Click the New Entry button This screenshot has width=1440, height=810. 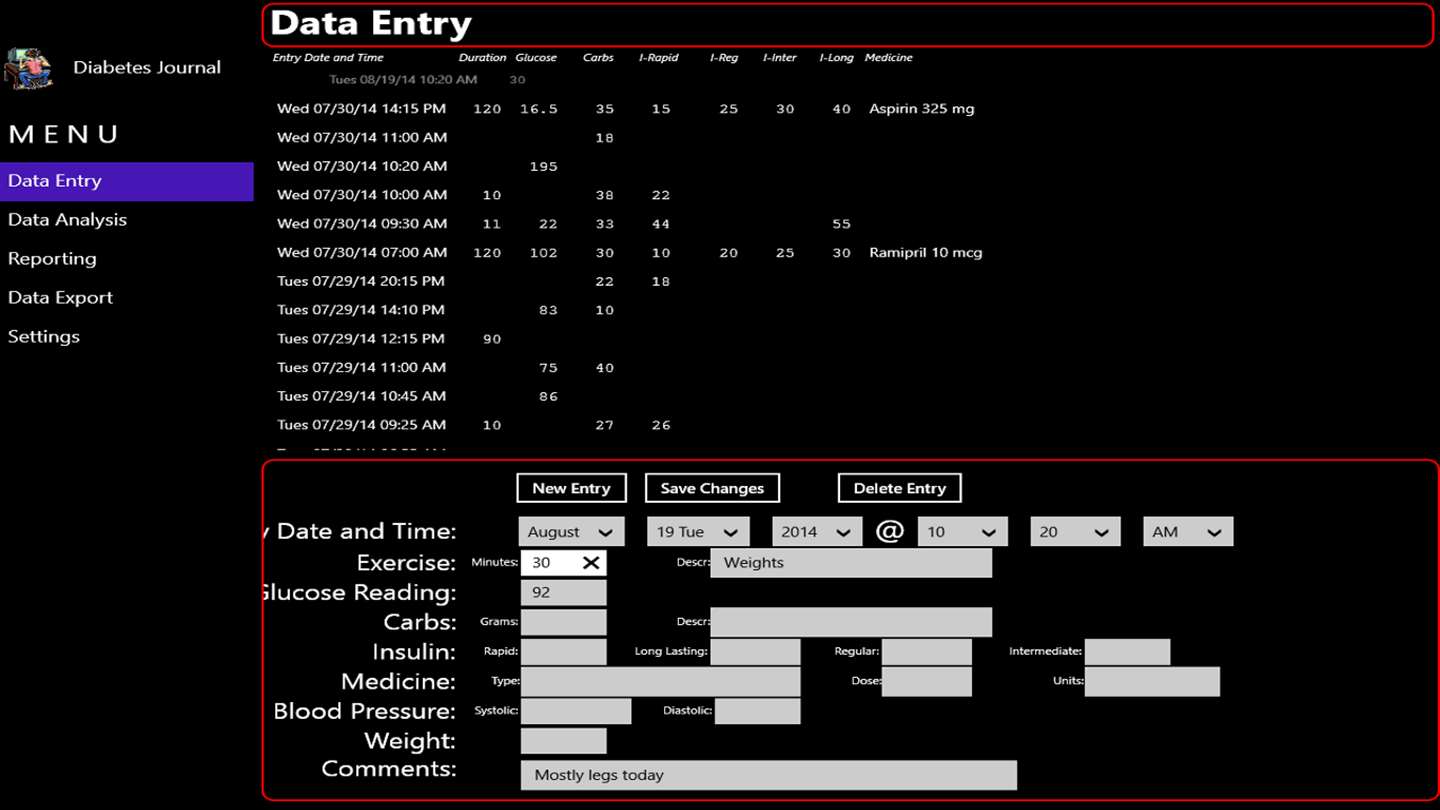pos(571,488)
